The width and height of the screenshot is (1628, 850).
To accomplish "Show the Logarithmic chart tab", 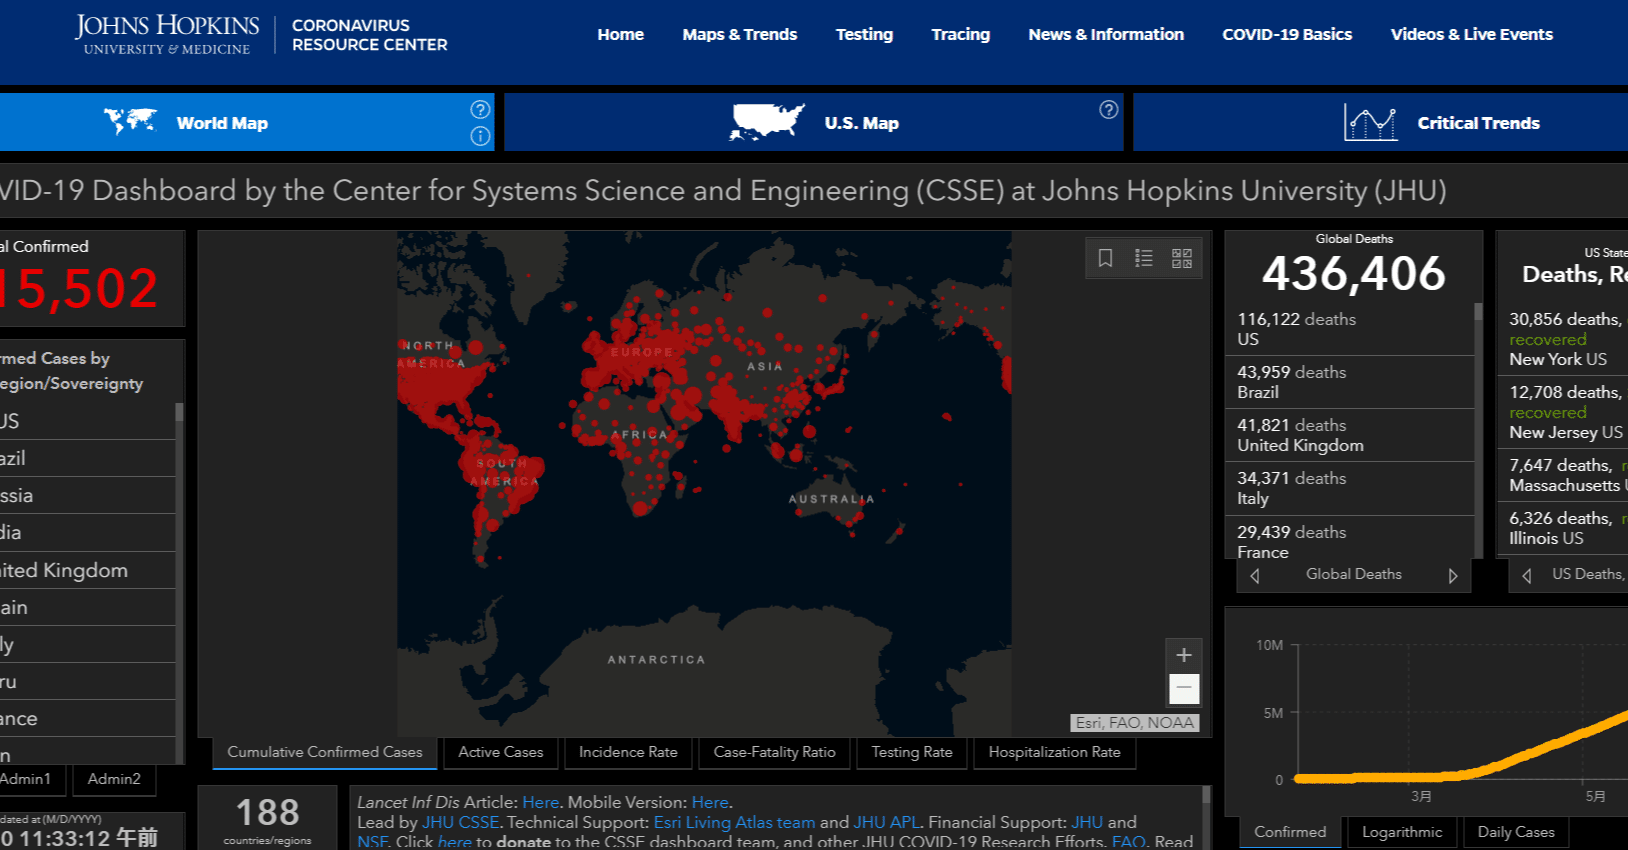I will (1402, 832).
